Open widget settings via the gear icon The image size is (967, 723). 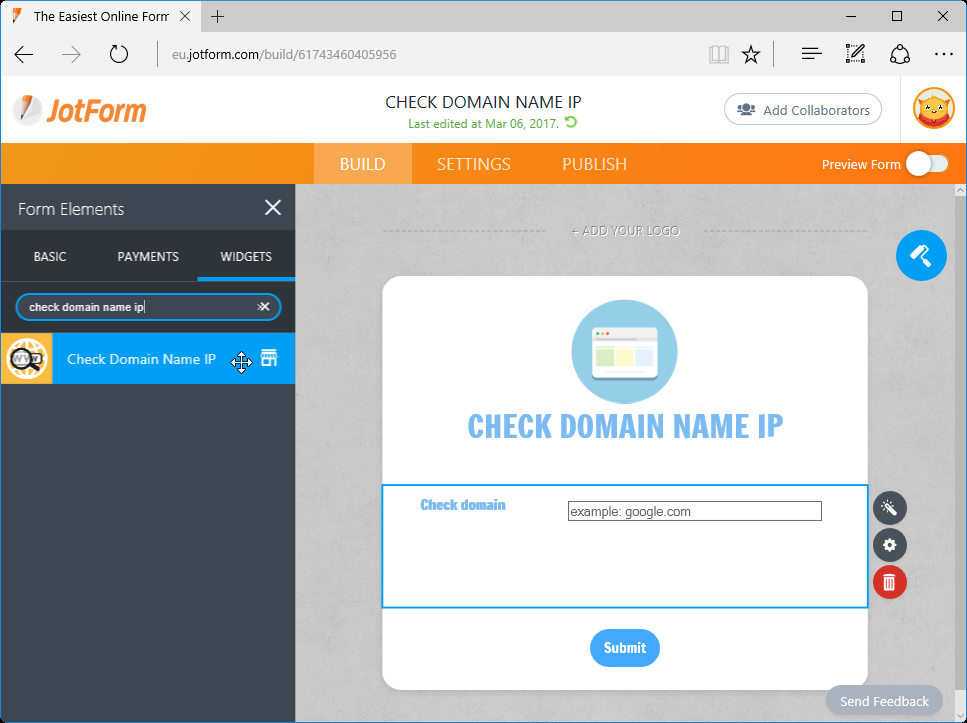(889, 545)
